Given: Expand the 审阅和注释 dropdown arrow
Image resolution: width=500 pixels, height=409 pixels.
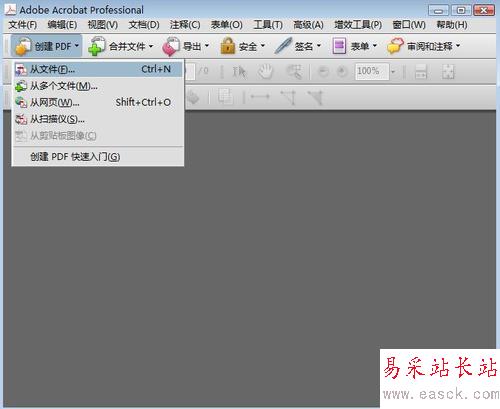Looking at the screenshot, I should 458,46.
